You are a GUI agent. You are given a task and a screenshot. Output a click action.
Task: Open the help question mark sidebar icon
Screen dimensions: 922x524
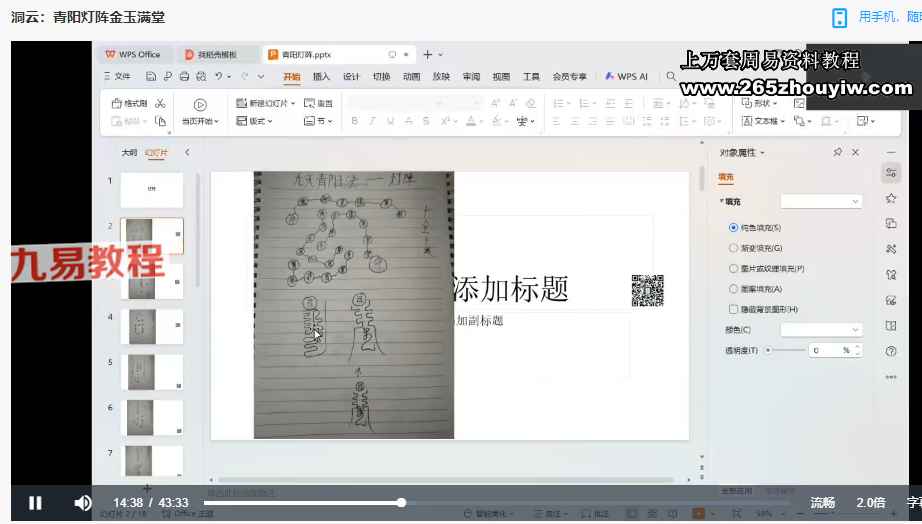(890, 351)
